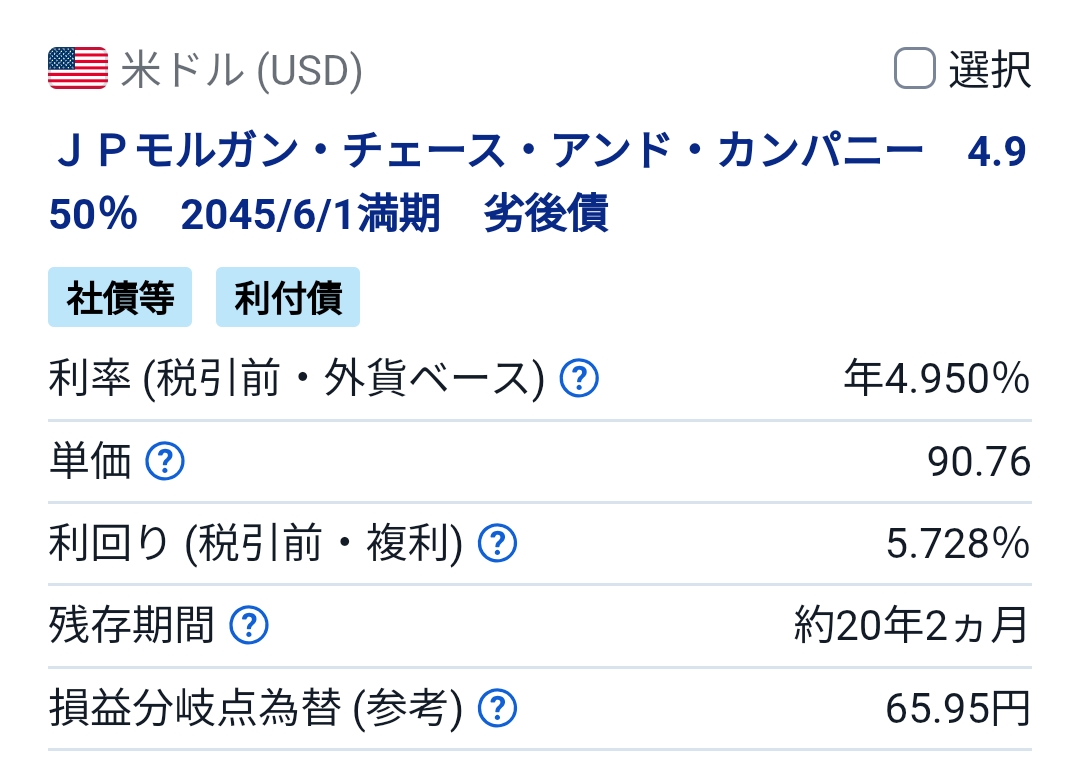Click the 単価 row label
The image size is (1080, 764).
point(90,462)
